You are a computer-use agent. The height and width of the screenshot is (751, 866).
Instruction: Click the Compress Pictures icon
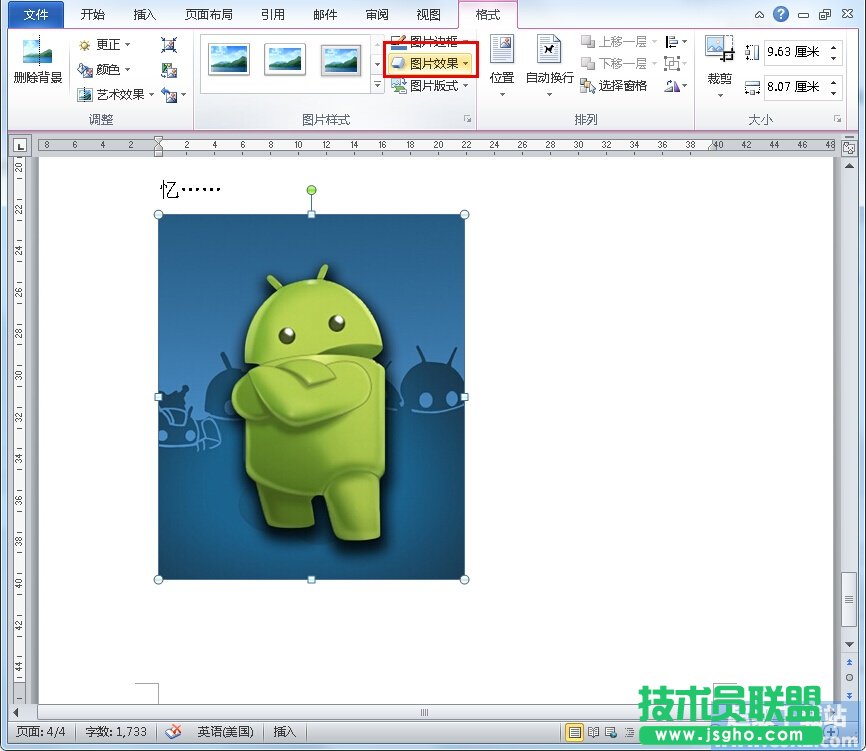point(169,45)
